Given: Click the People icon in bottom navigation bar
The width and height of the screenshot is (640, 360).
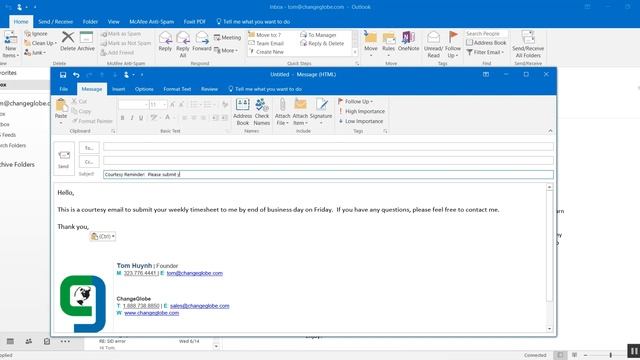Looking at the screenshot, I should (29, 341).
